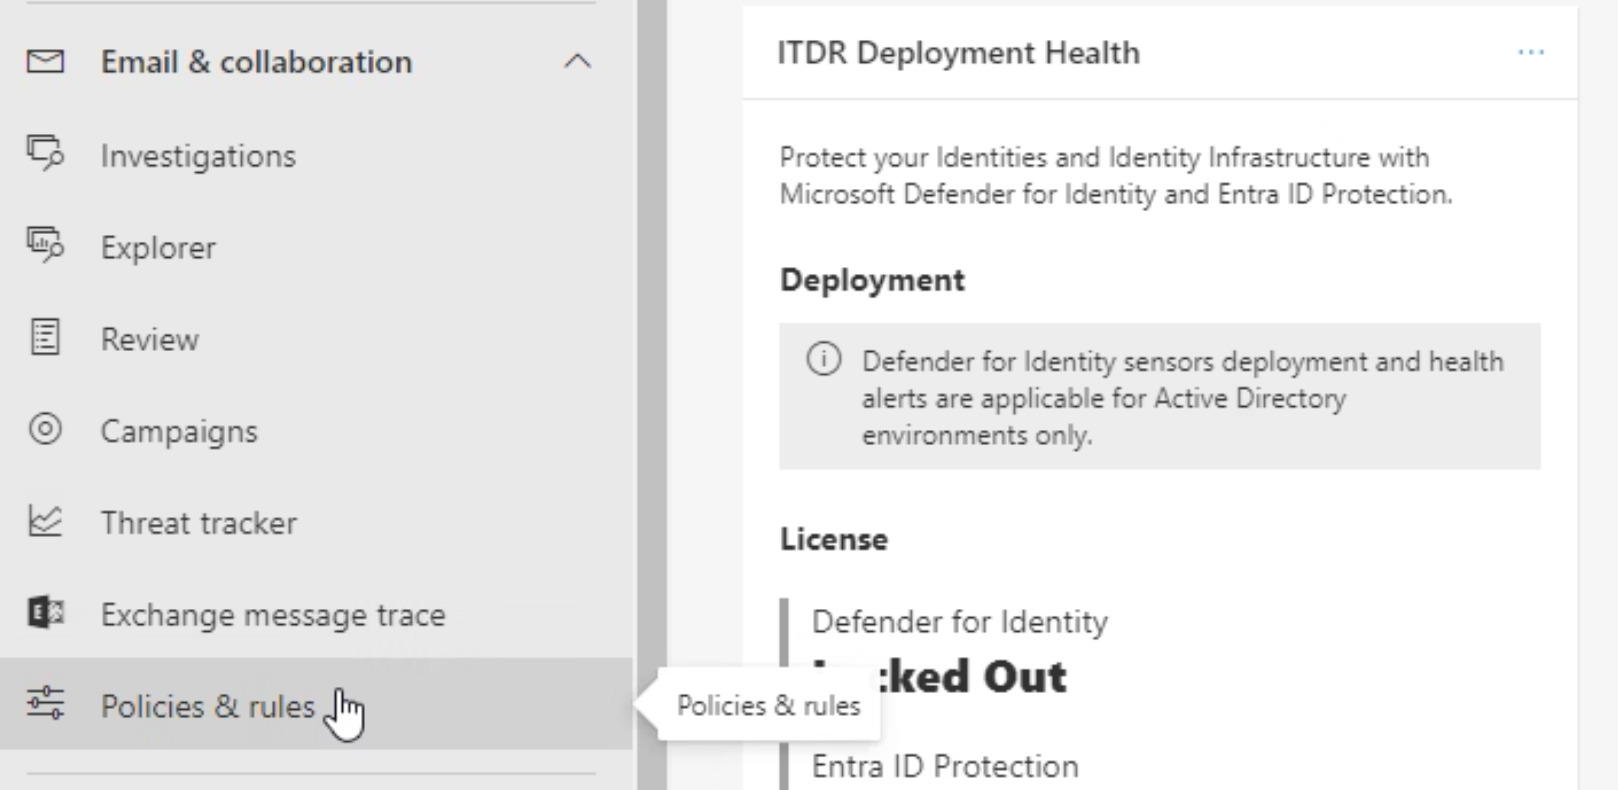The height and width of the screenshot is (790, 1618).
Task: Click the Email & collaboration envelope icon
Action: [x=45, y=62]
